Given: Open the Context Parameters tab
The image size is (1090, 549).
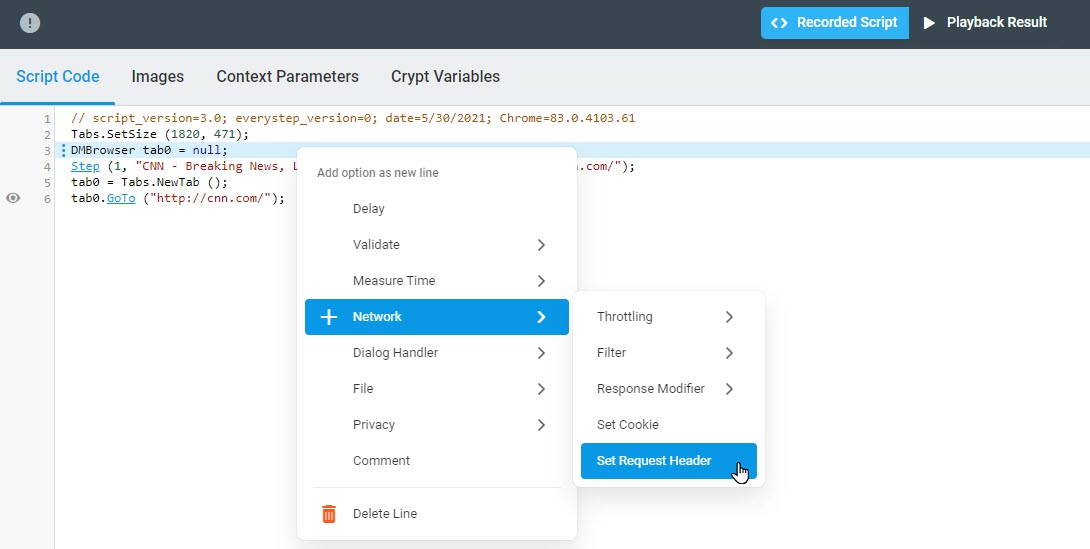Looking at the screenshot, I should 287,76.
